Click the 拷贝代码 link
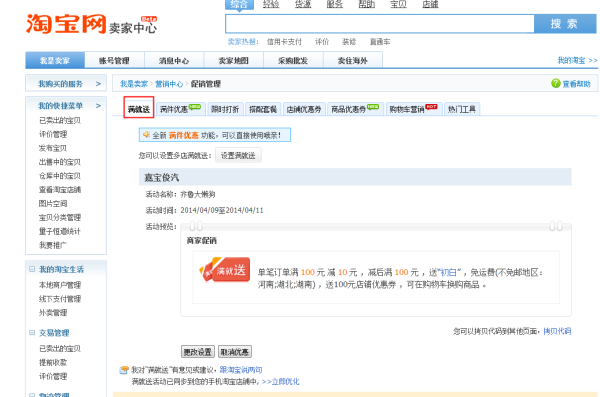Image resolution: width=600 pixels, height=397 pixels. (x=557, y=331)
